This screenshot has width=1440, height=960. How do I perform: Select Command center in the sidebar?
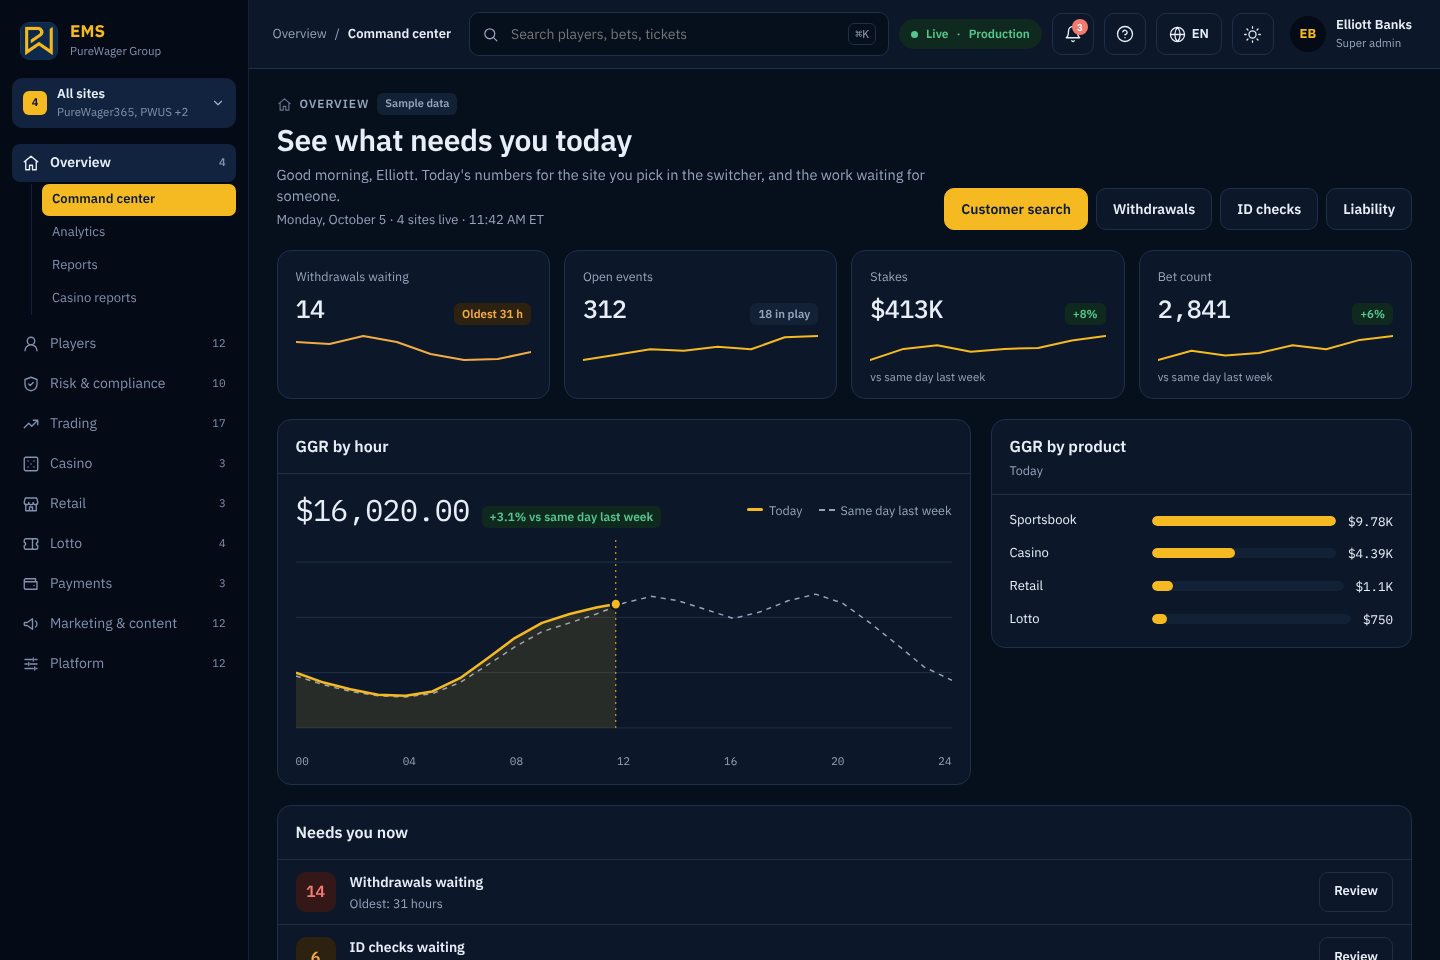click(x=139, y=199)
